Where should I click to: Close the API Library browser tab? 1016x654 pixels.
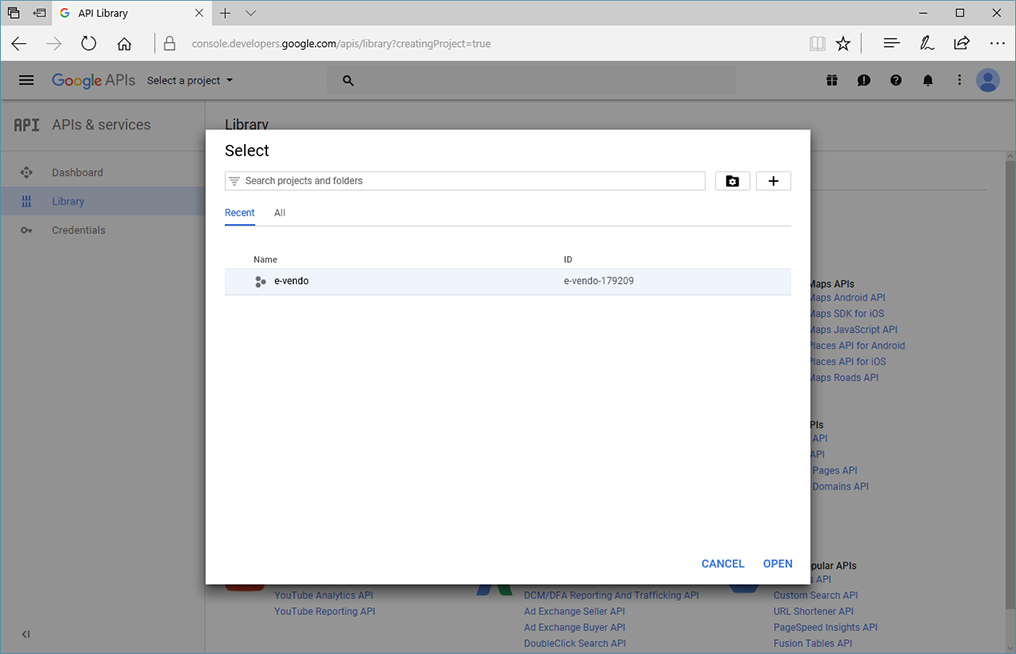pos(199,13)
